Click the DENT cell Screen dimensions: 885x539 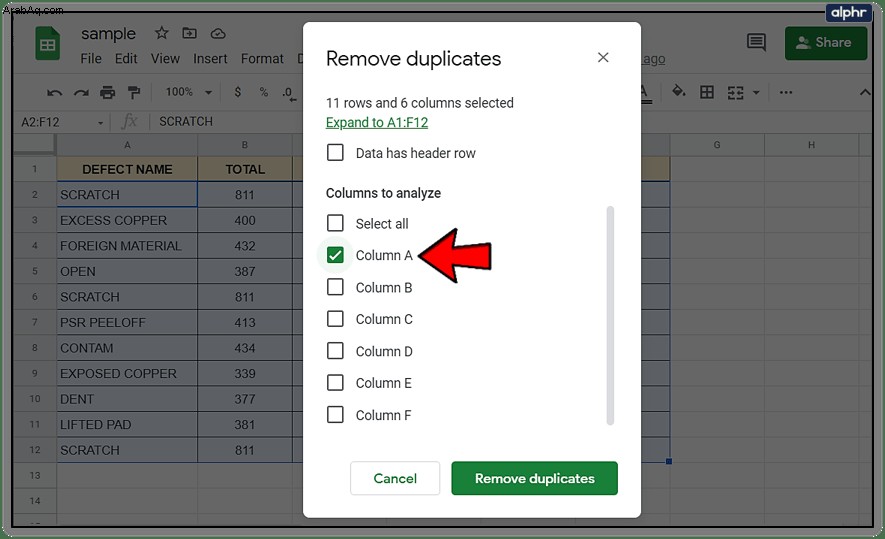127,399
